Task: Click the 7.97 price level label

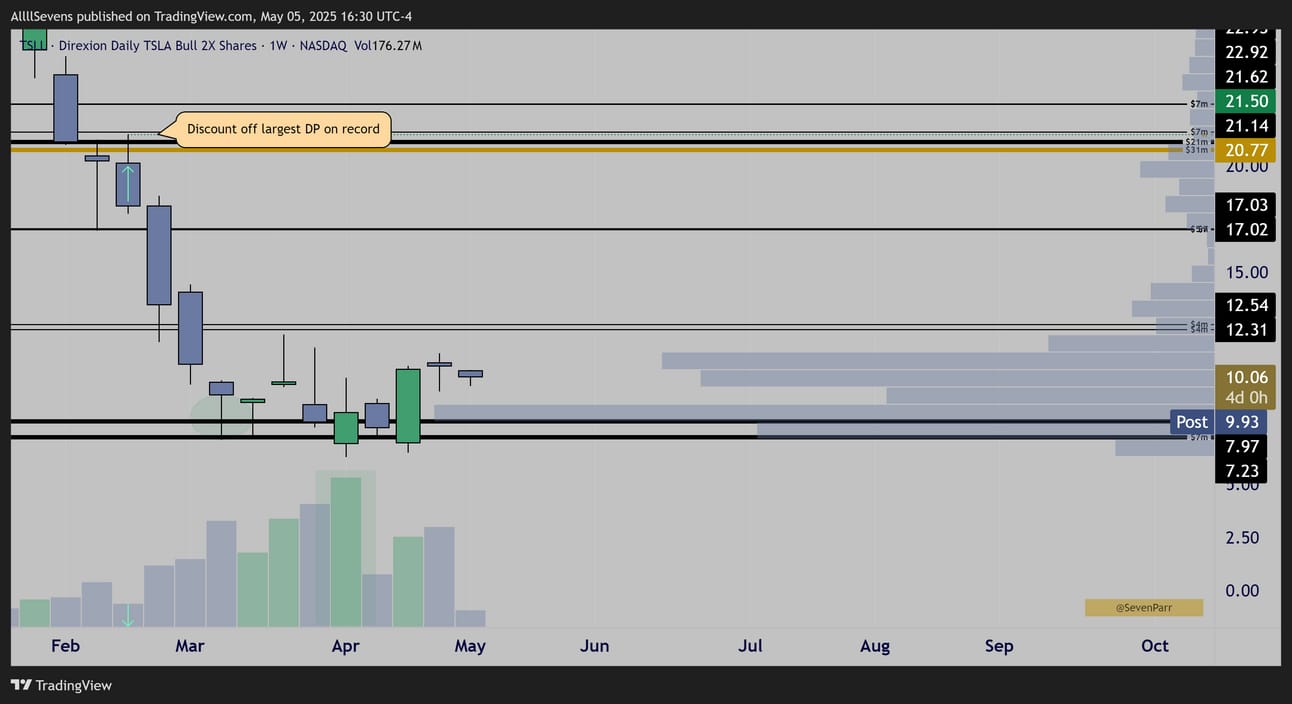Action: click(1240, 446)
